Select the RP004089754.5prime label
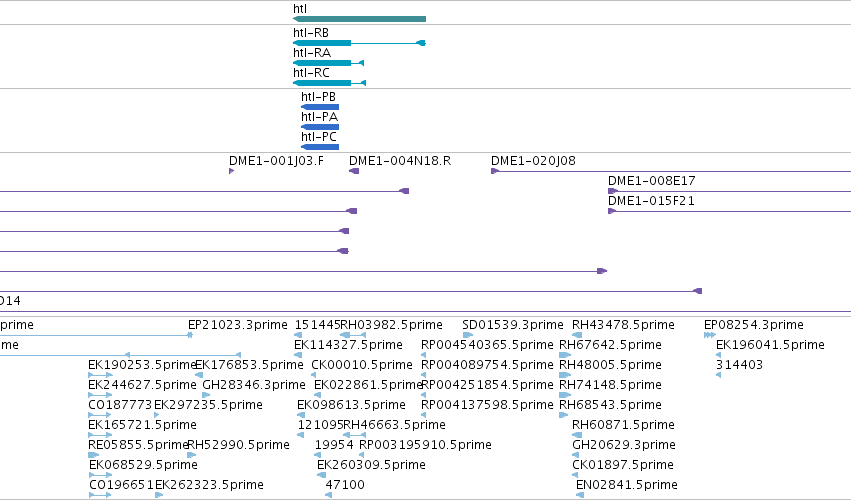This screenshot has height=500, width=851. coord(487,365)
